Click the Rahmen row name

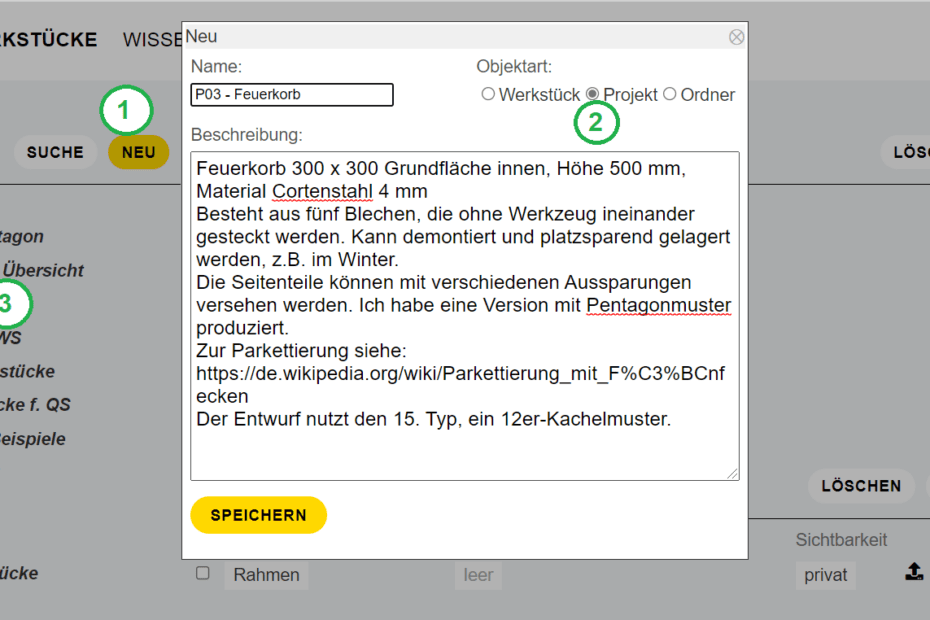[x=266, y=575]
